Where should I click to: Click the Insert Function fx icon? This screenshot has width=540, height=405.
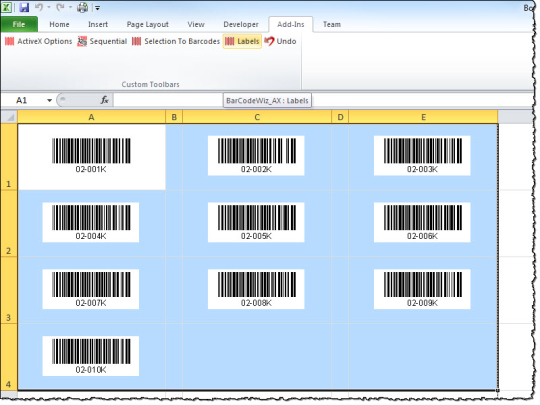(104, 100)
